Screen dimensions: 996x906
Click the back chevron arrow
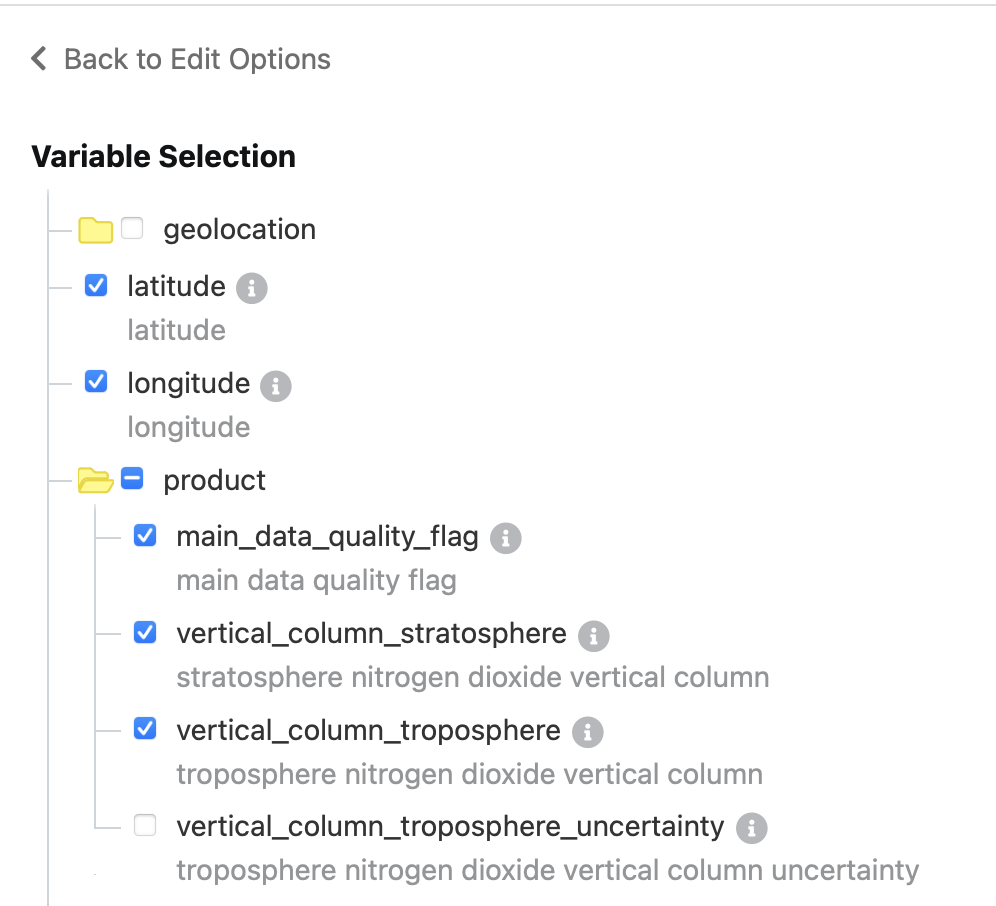pyautogui.click(x=39, y=59)
